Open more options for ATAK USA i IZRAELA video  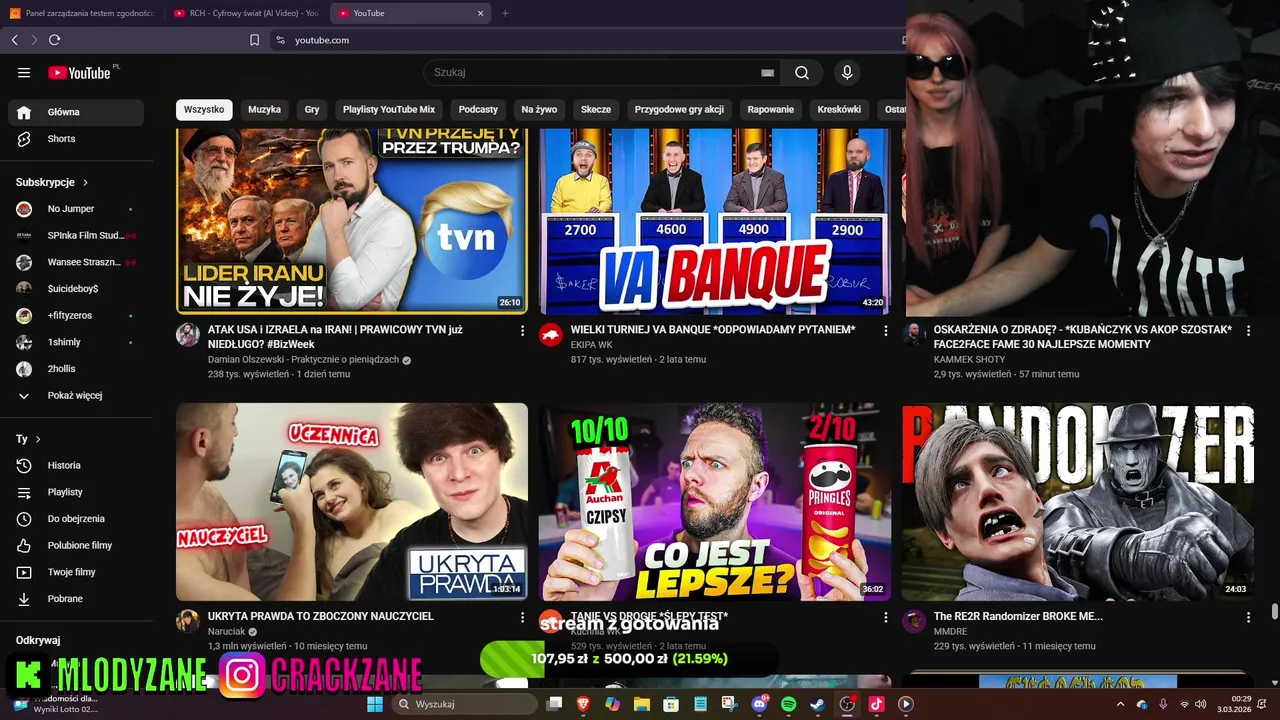click(x=522, y=330)
